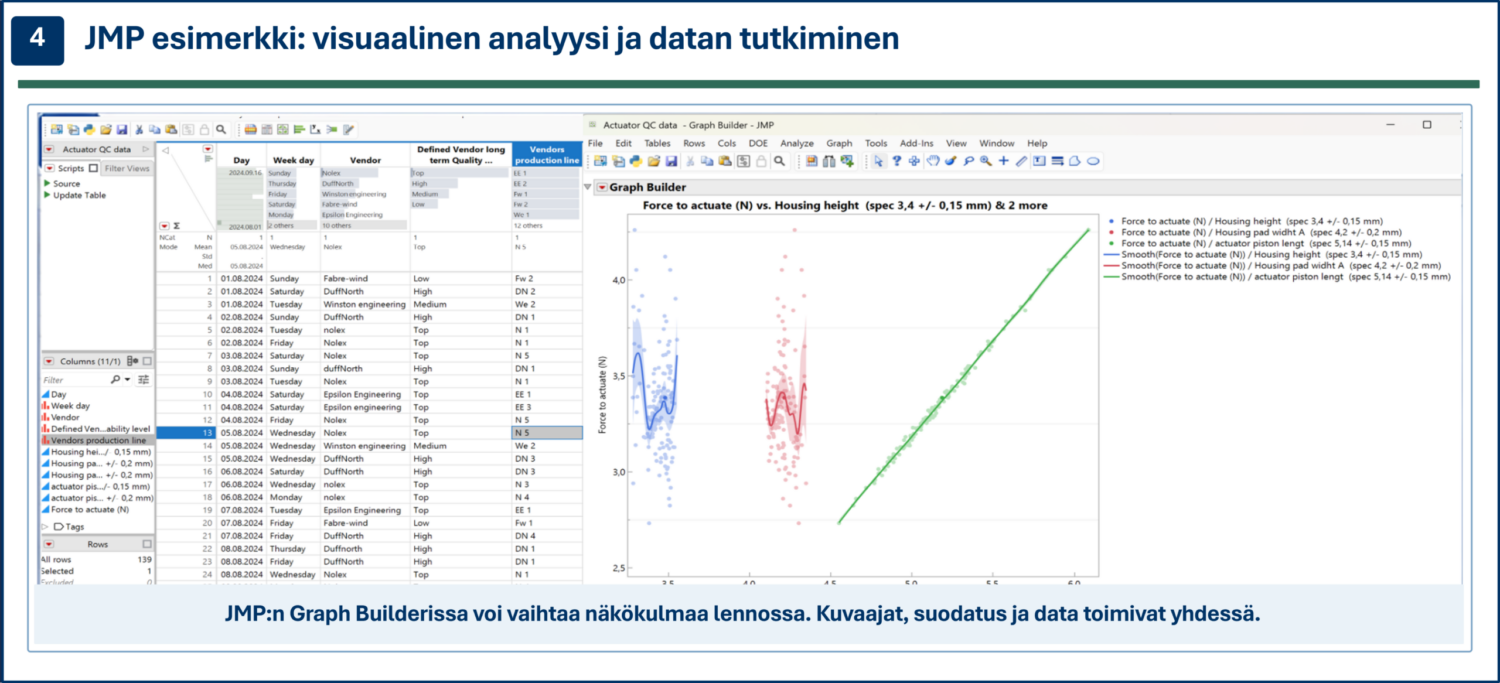The image size is (1500, 683).
Task: Click the graph title Force to actuate vs. Housing height
Action: click(845, 205)
